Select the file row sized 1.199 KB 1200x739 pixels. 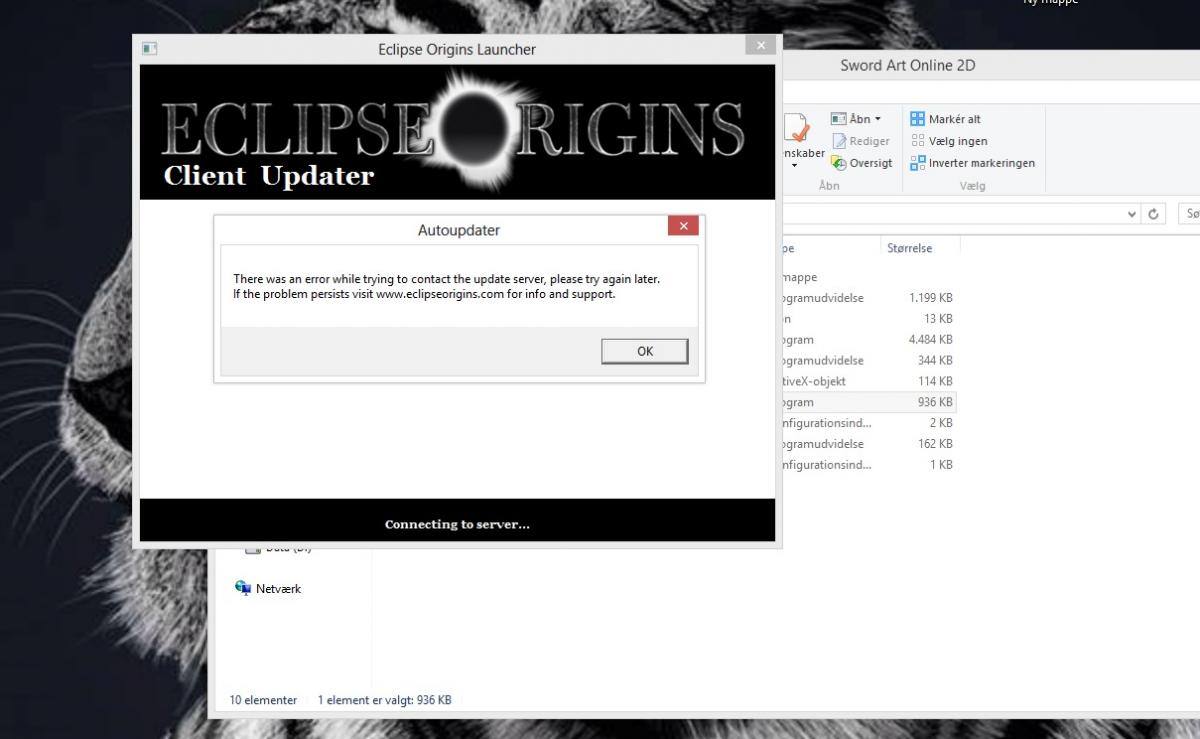[x=868, y=298]
